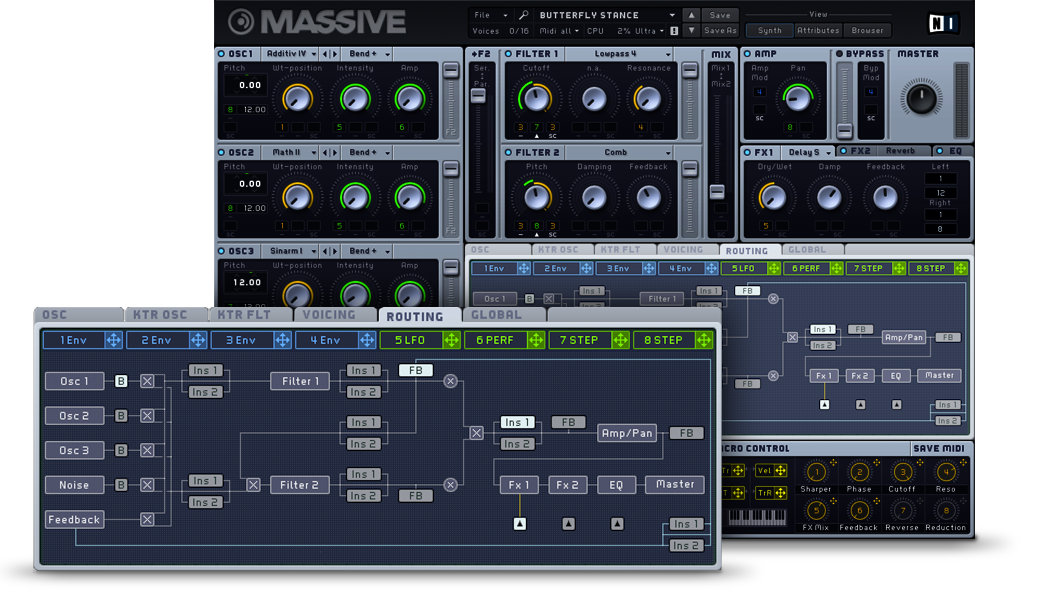The image size is (1040, 600).
Task: Select next OSC1 wavetable with right arrow
Action: [334, 54]
